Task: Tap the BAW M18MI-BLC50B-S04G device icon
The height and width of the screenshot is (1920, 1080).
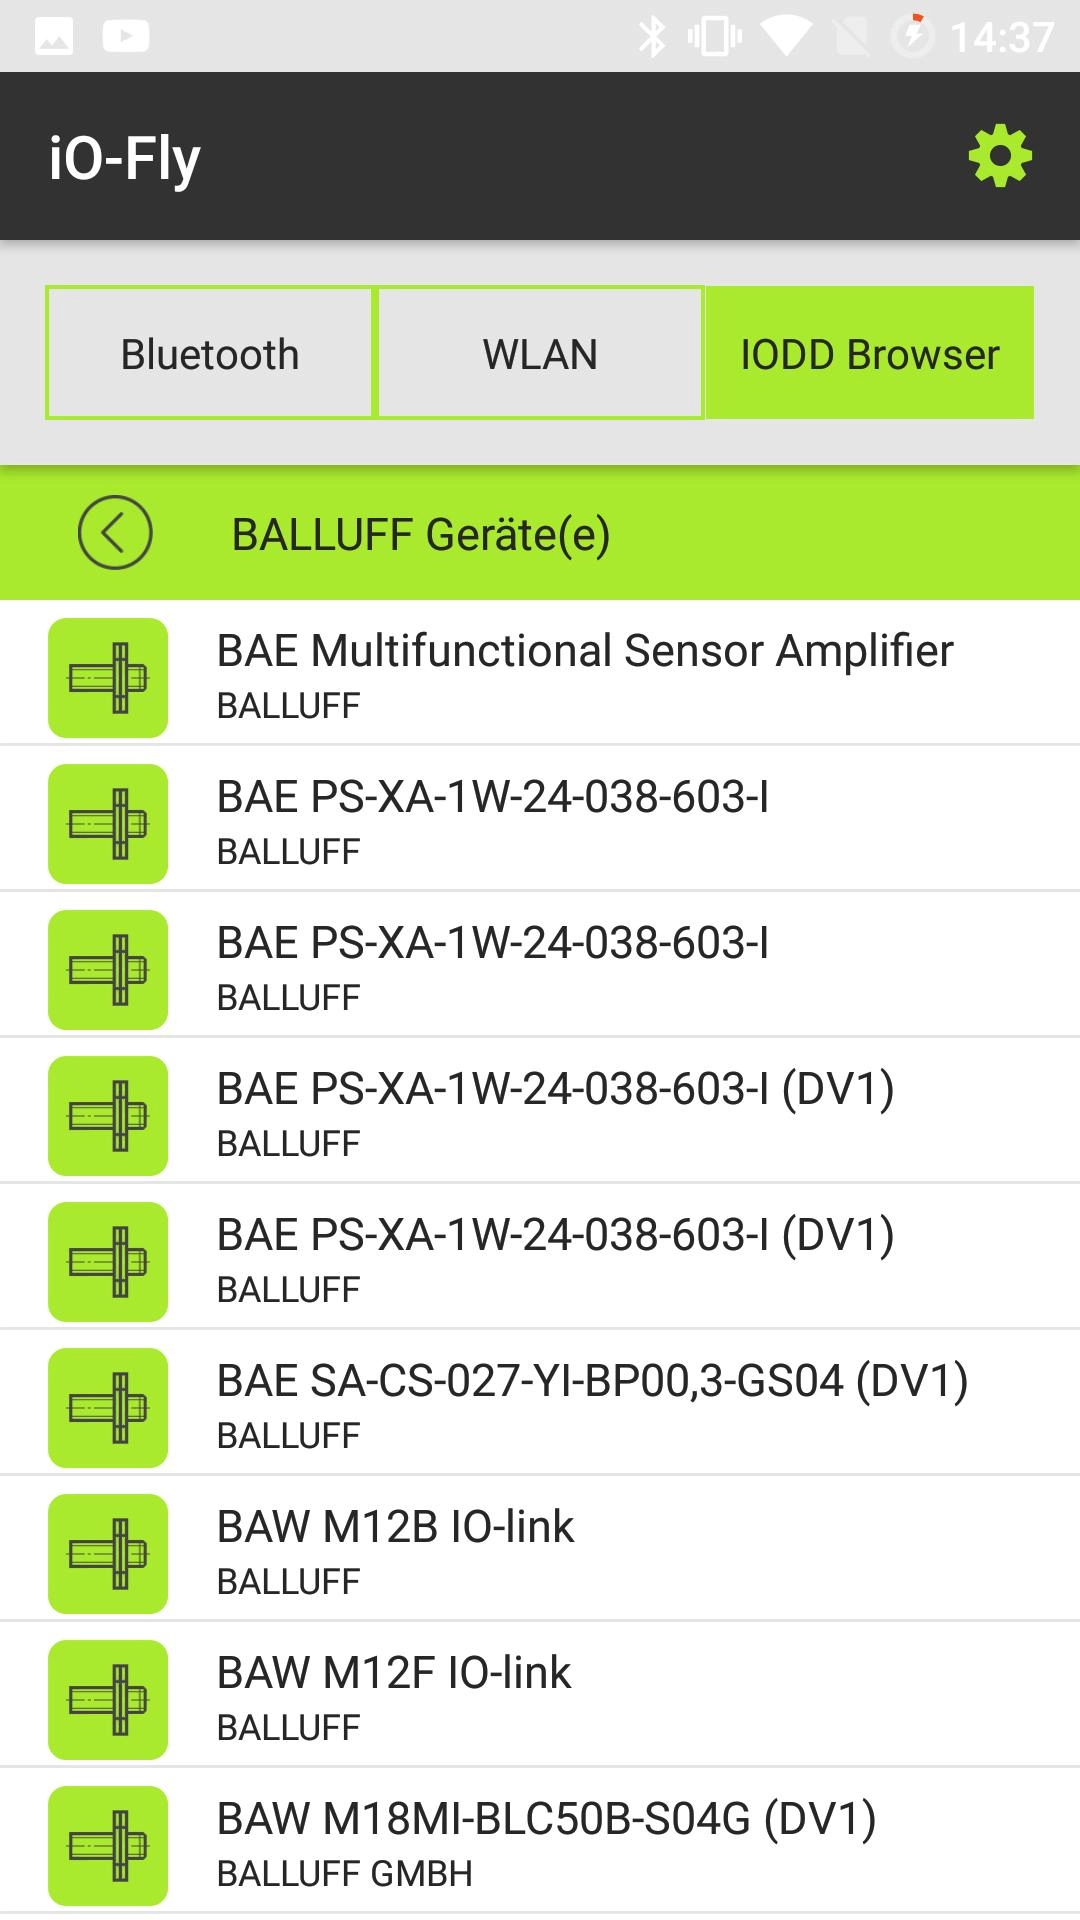Action: tap(108, 1846)
